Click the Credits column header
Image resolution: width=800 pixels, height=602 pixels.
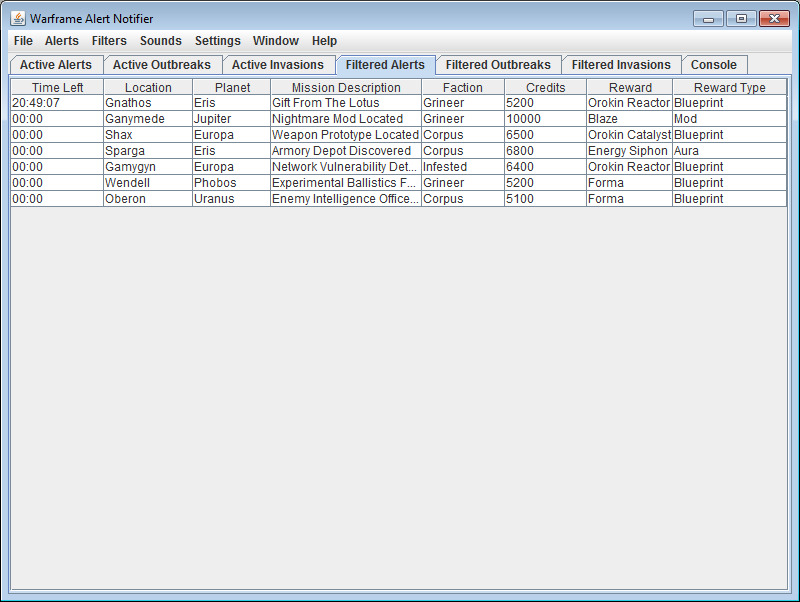545,88
